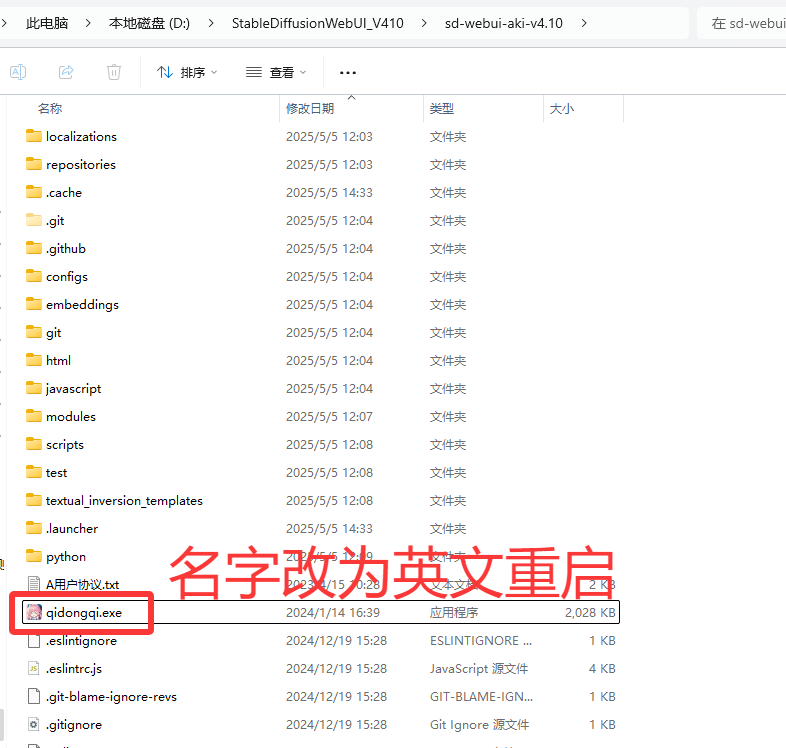Click the Delete trash icon
This screenshot has width=786, height=748.
coord(114,72)
